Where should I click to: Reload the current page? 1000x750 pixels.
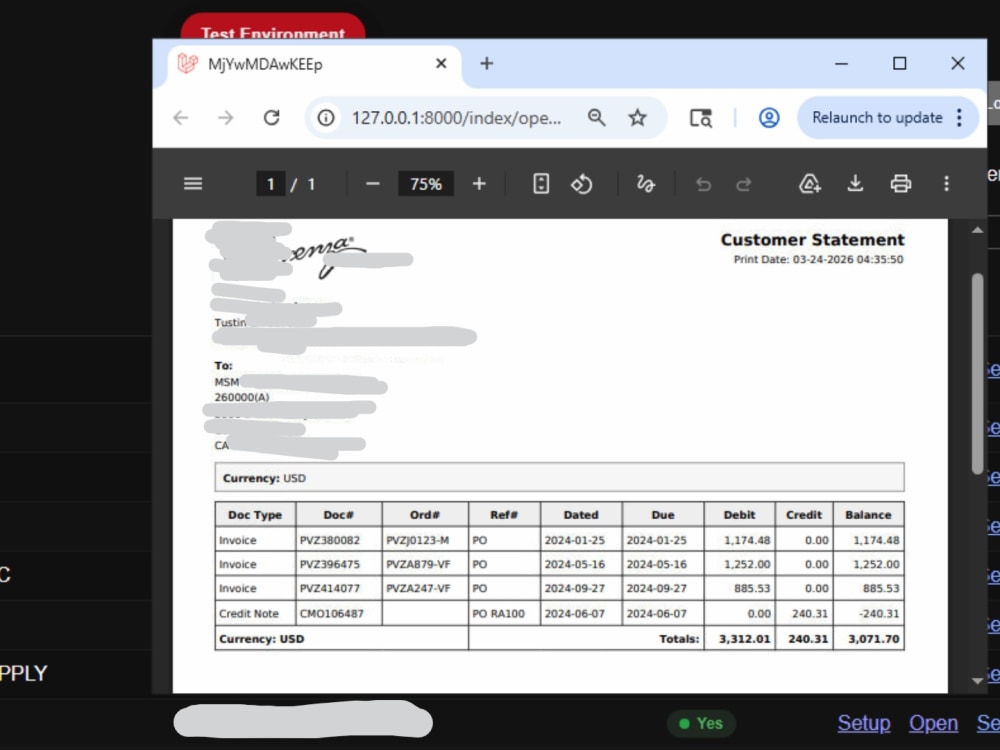[x=272, y=118]
